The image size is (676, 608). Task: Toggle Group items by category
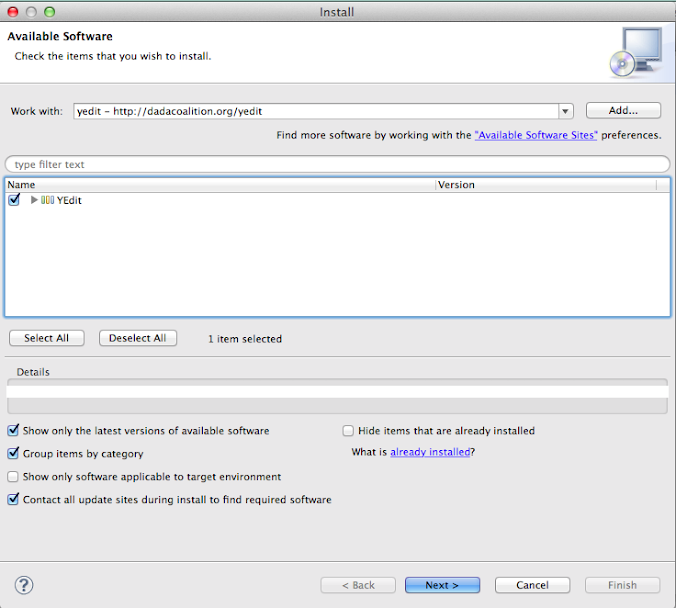click(14, 454)
